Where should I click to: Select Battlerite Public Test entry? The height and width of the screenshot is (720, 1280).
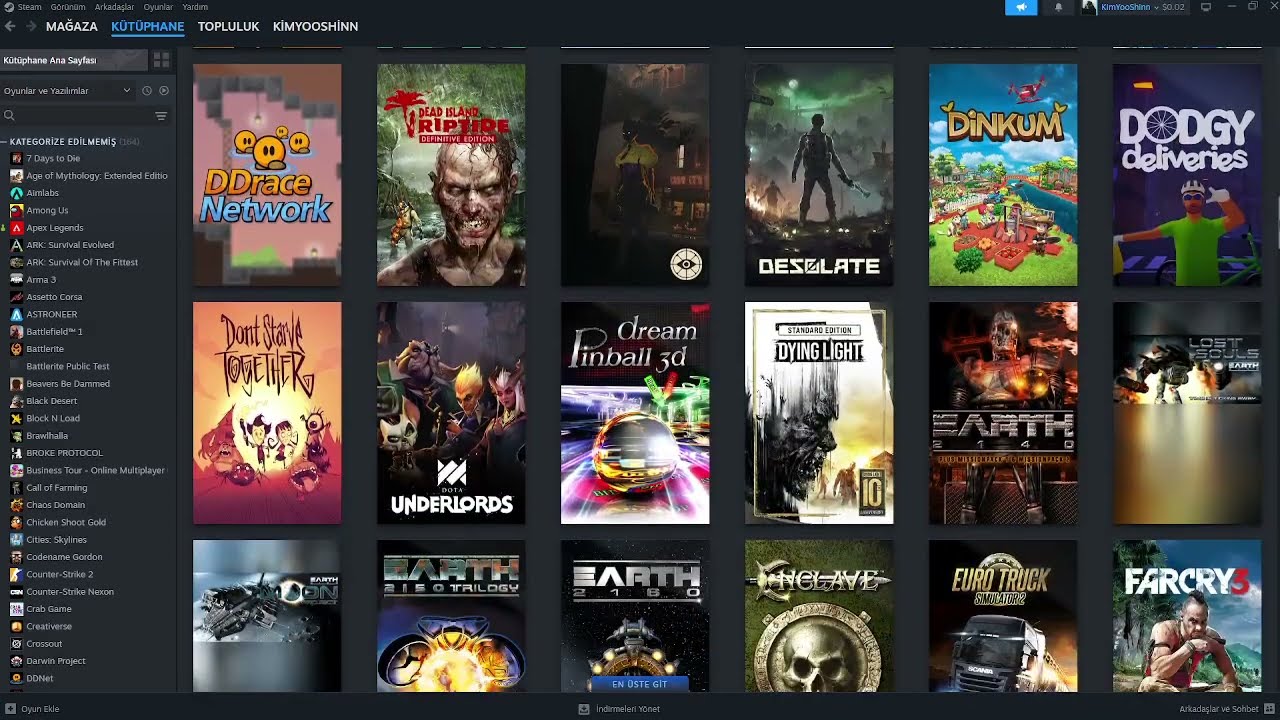click(68, 366)
